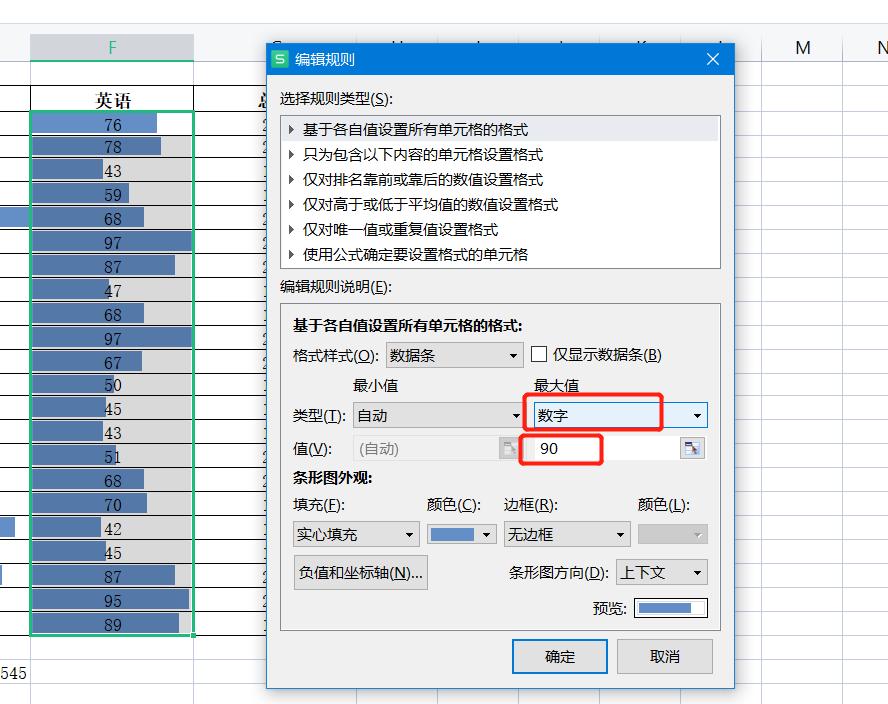Screen dimensions: 888x704
Task: Select the column F header in the spreadsheet
Action: (111, 46)
